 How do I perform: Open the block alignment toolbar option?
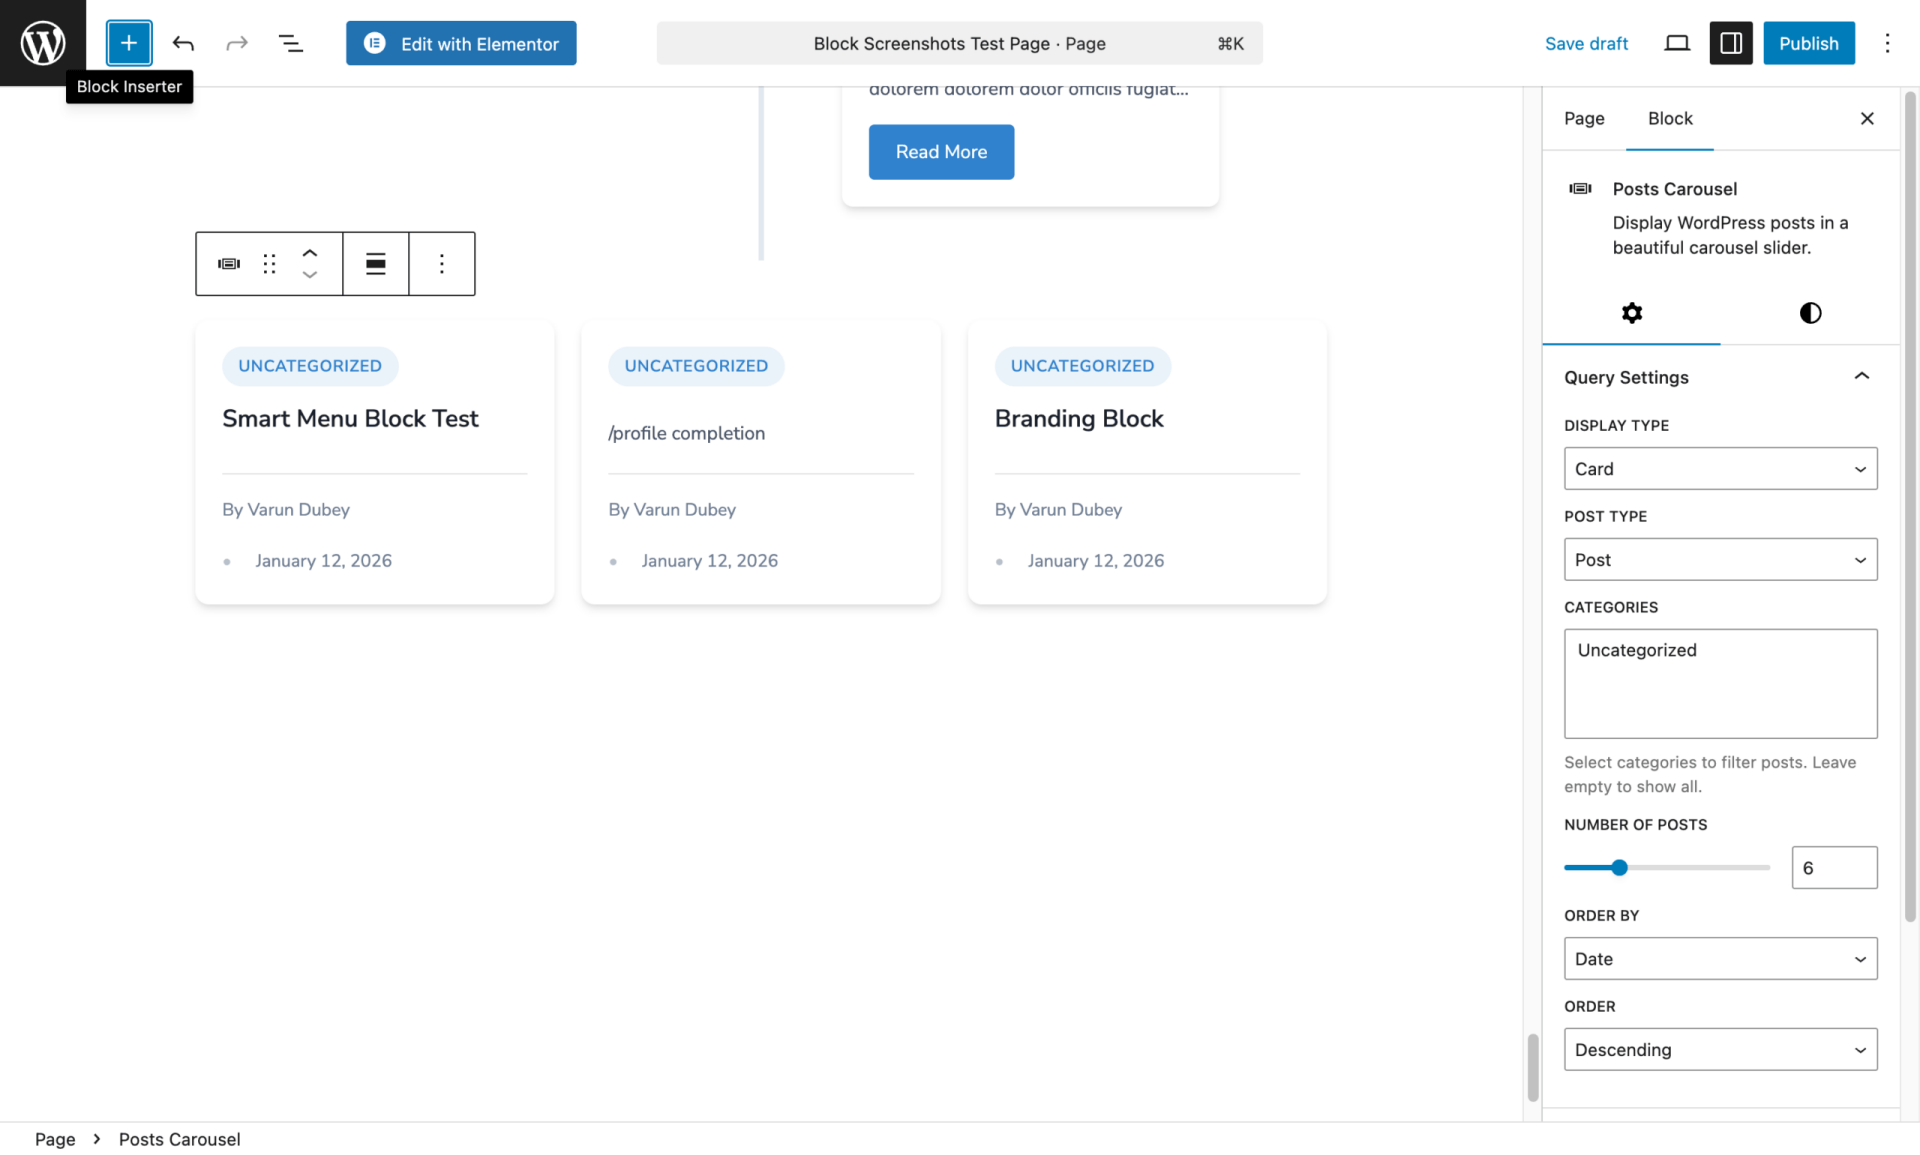point(375,264)
